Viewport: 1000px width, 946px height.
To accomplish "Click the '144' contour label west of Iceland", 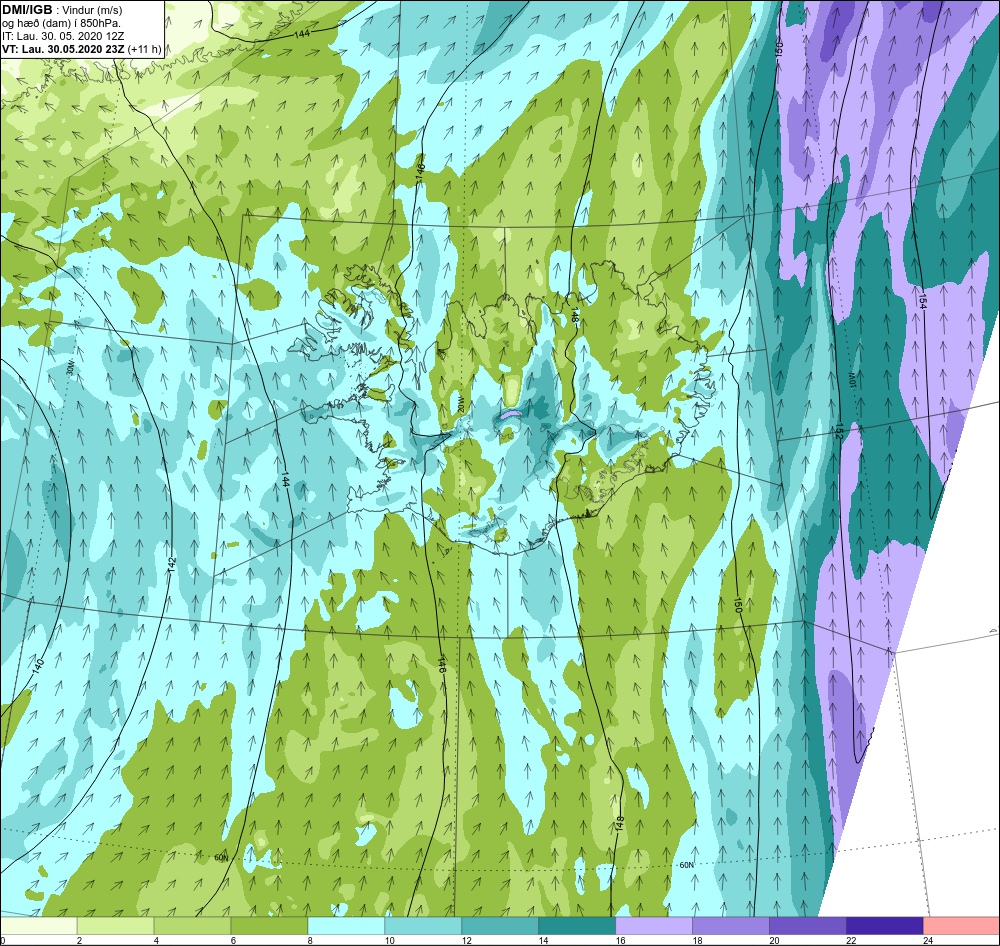I will [284, 480].
